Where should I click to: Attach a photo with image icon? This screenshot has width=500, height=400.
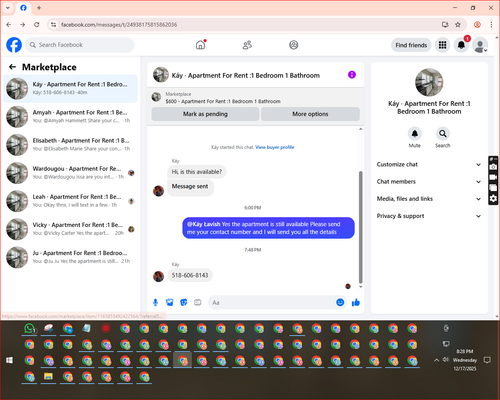point(170,302)
